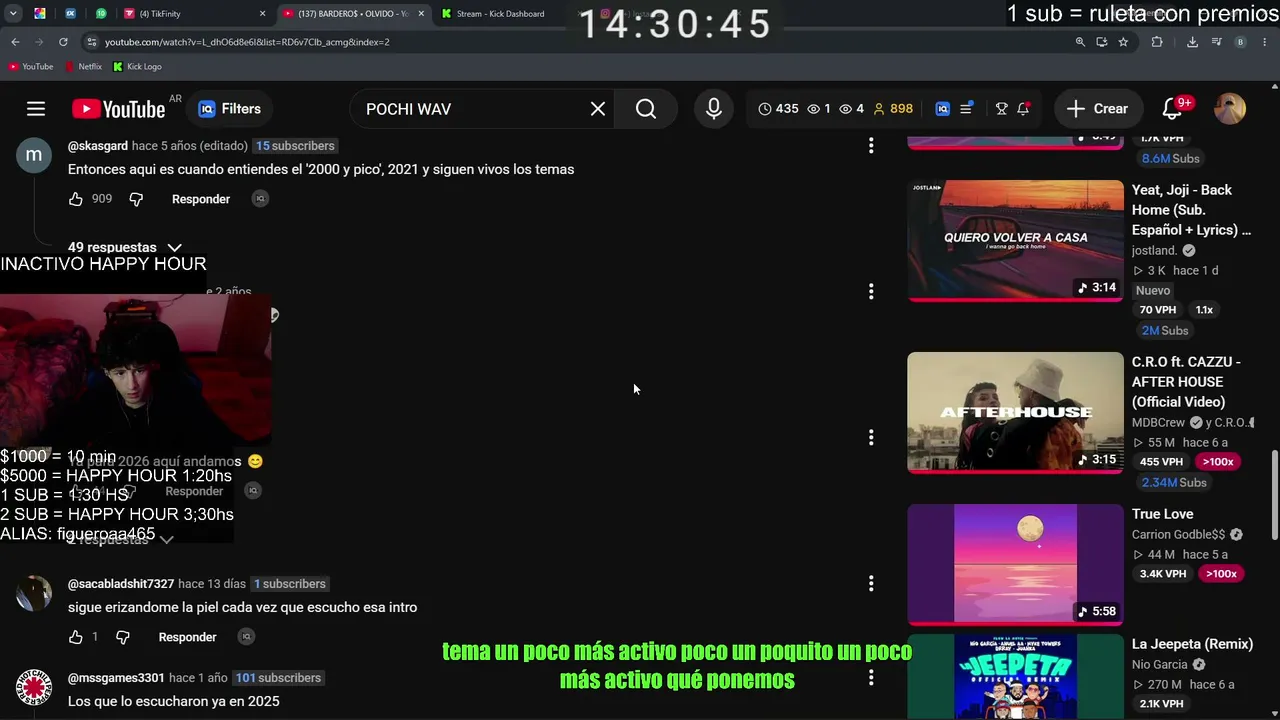Open the @skasgard channel link
The width and height of the screenshot is (1280, 720).
point(98,146)
